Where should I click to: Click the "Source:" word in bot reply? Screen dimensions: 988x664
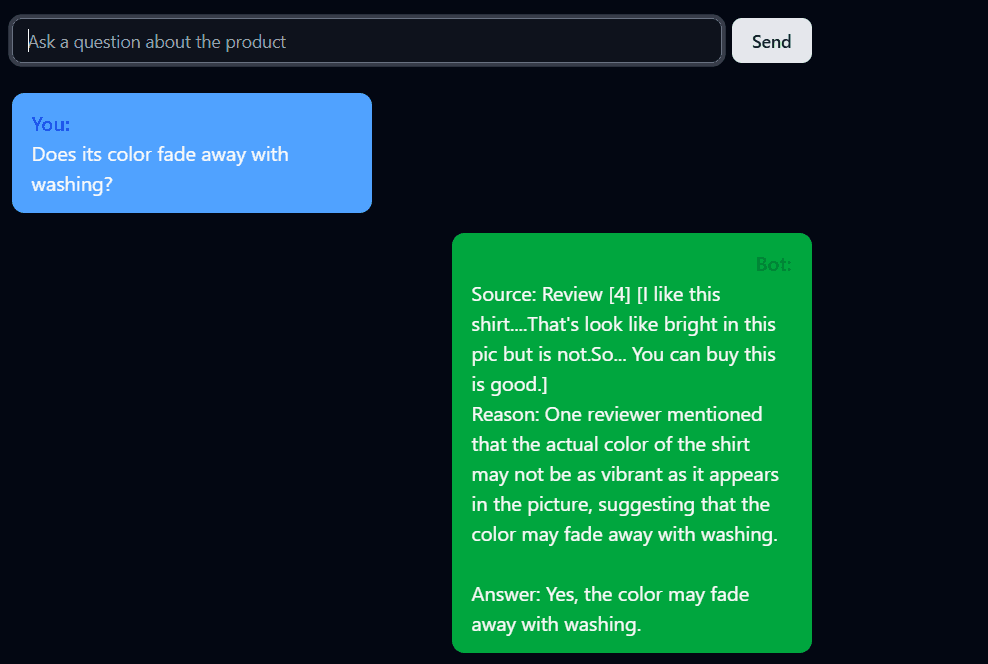(504, 295)
